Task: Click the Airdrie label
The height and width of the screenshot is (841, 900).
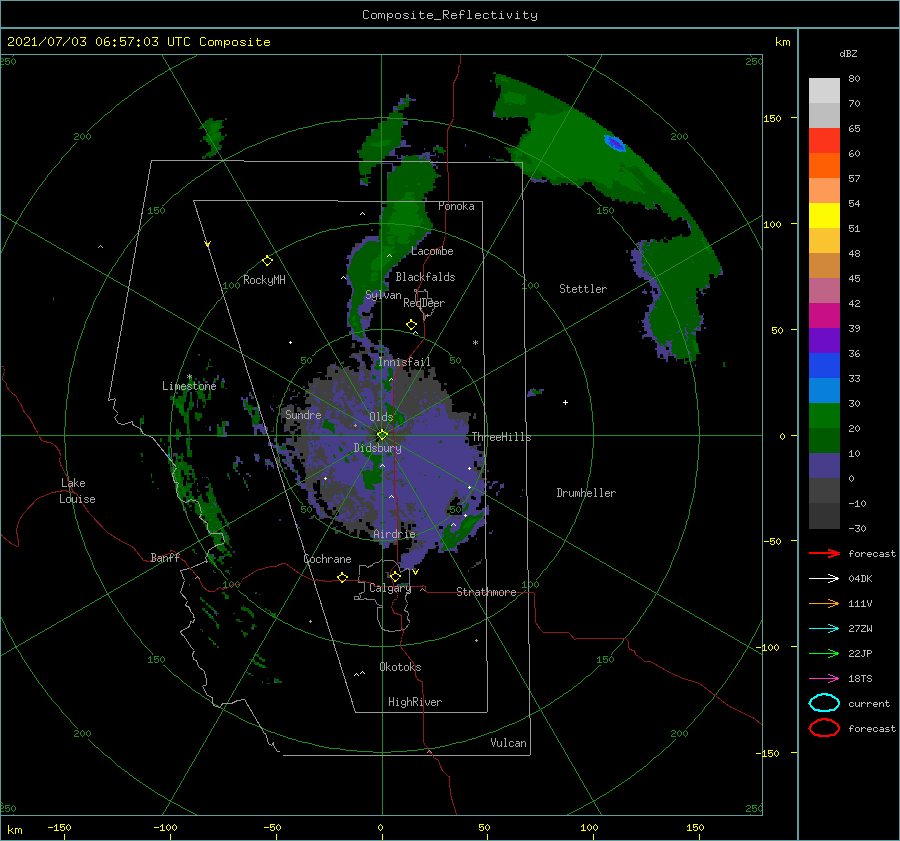Action: pyautogui.click(x=394, y=534)
